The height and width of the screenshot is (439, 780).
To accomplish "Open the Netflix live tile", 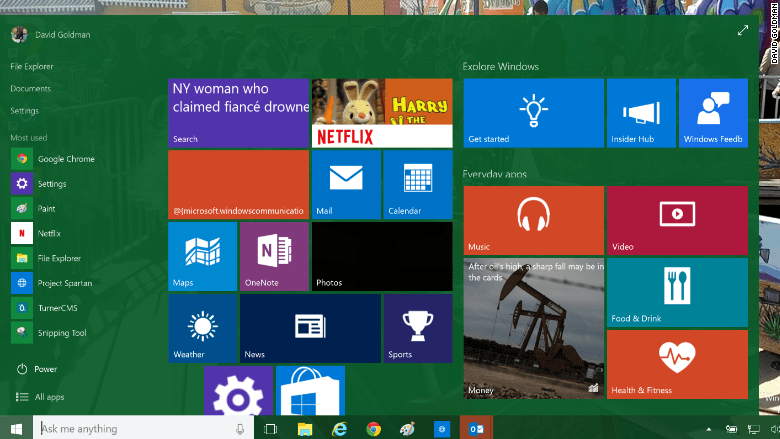I will (382, 113).
